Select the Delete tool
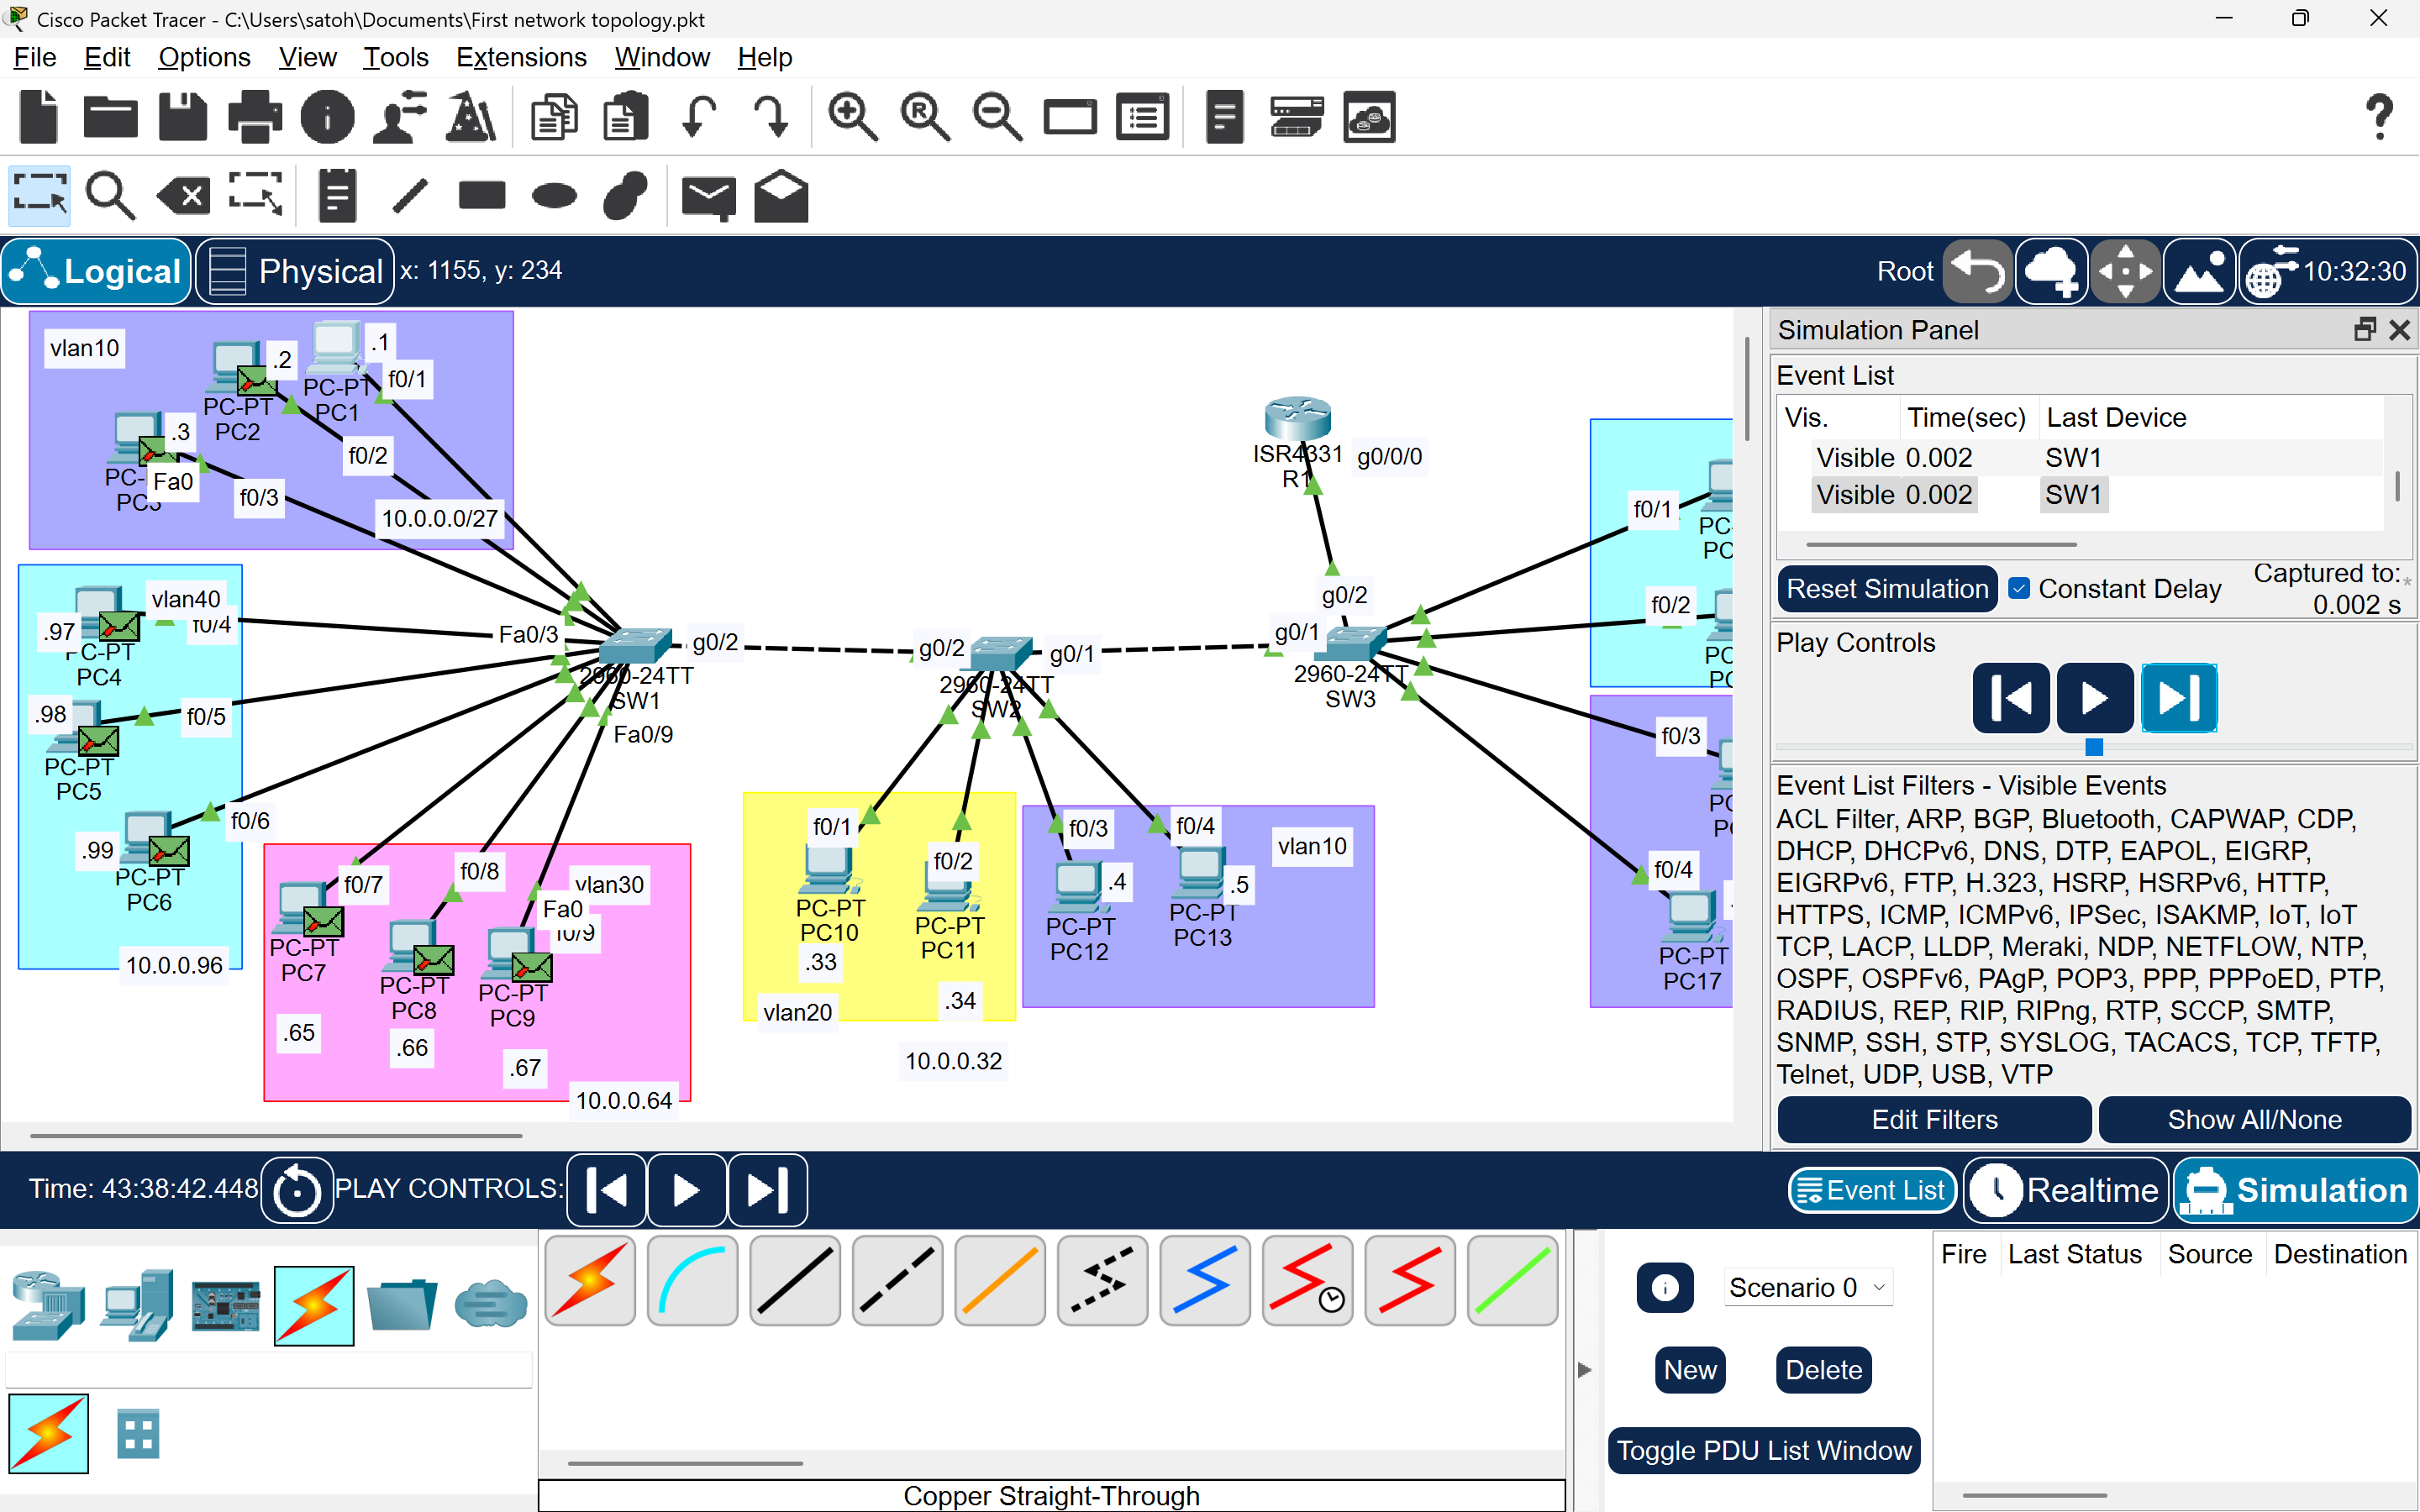2420x1512 pixels. (182, 195)
